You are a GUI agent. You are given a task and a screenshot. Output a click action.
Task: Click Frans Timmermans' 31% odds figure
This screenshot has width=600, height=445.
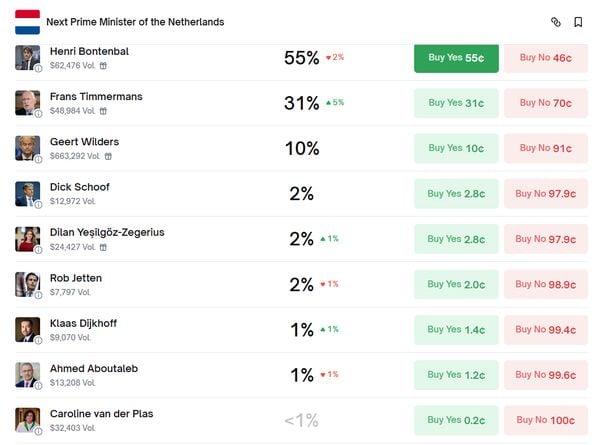point(301,102)
